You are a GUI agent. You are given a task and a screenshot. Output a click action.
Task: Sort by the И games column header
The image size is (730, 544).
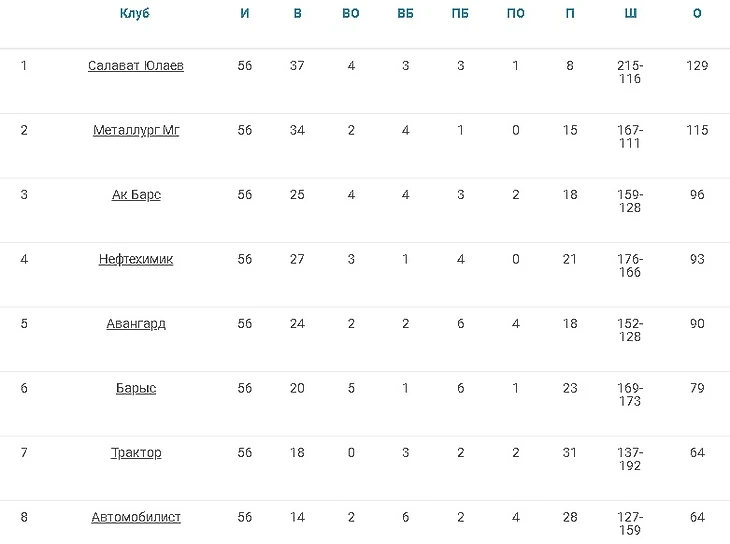coord(245,13)
